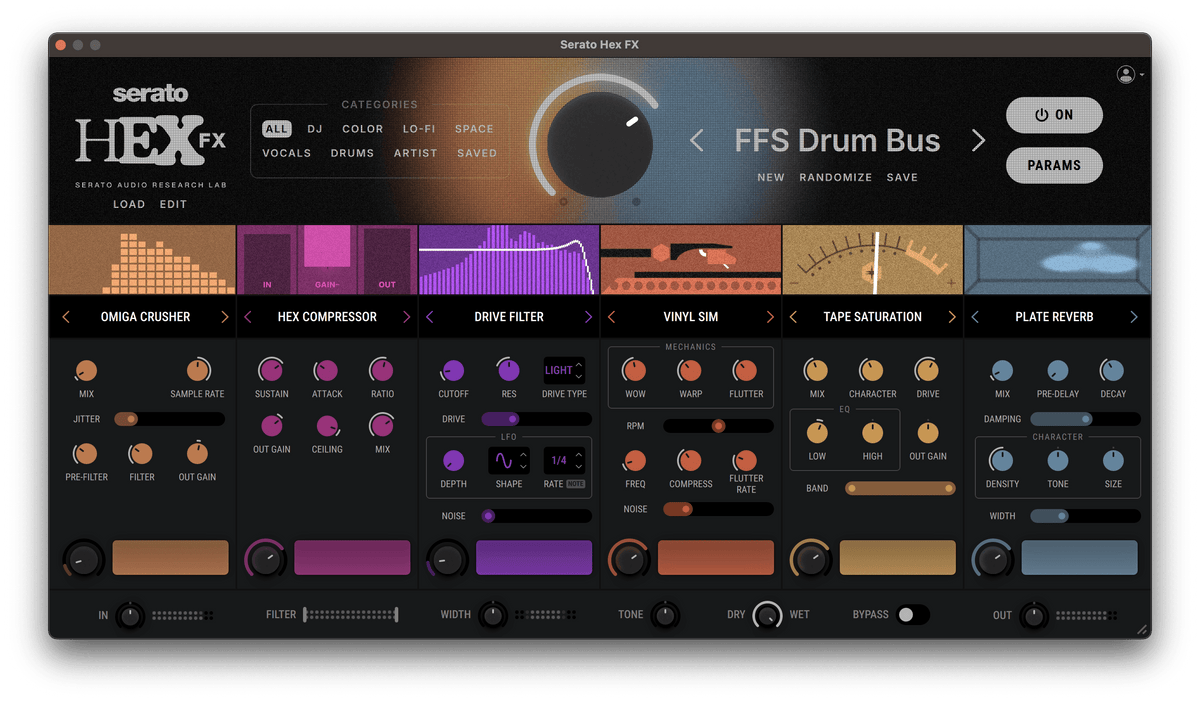The height and width of the screenshot is (703, 1200).
Task: Click NEW preset
Action: [x=771, y=177]
